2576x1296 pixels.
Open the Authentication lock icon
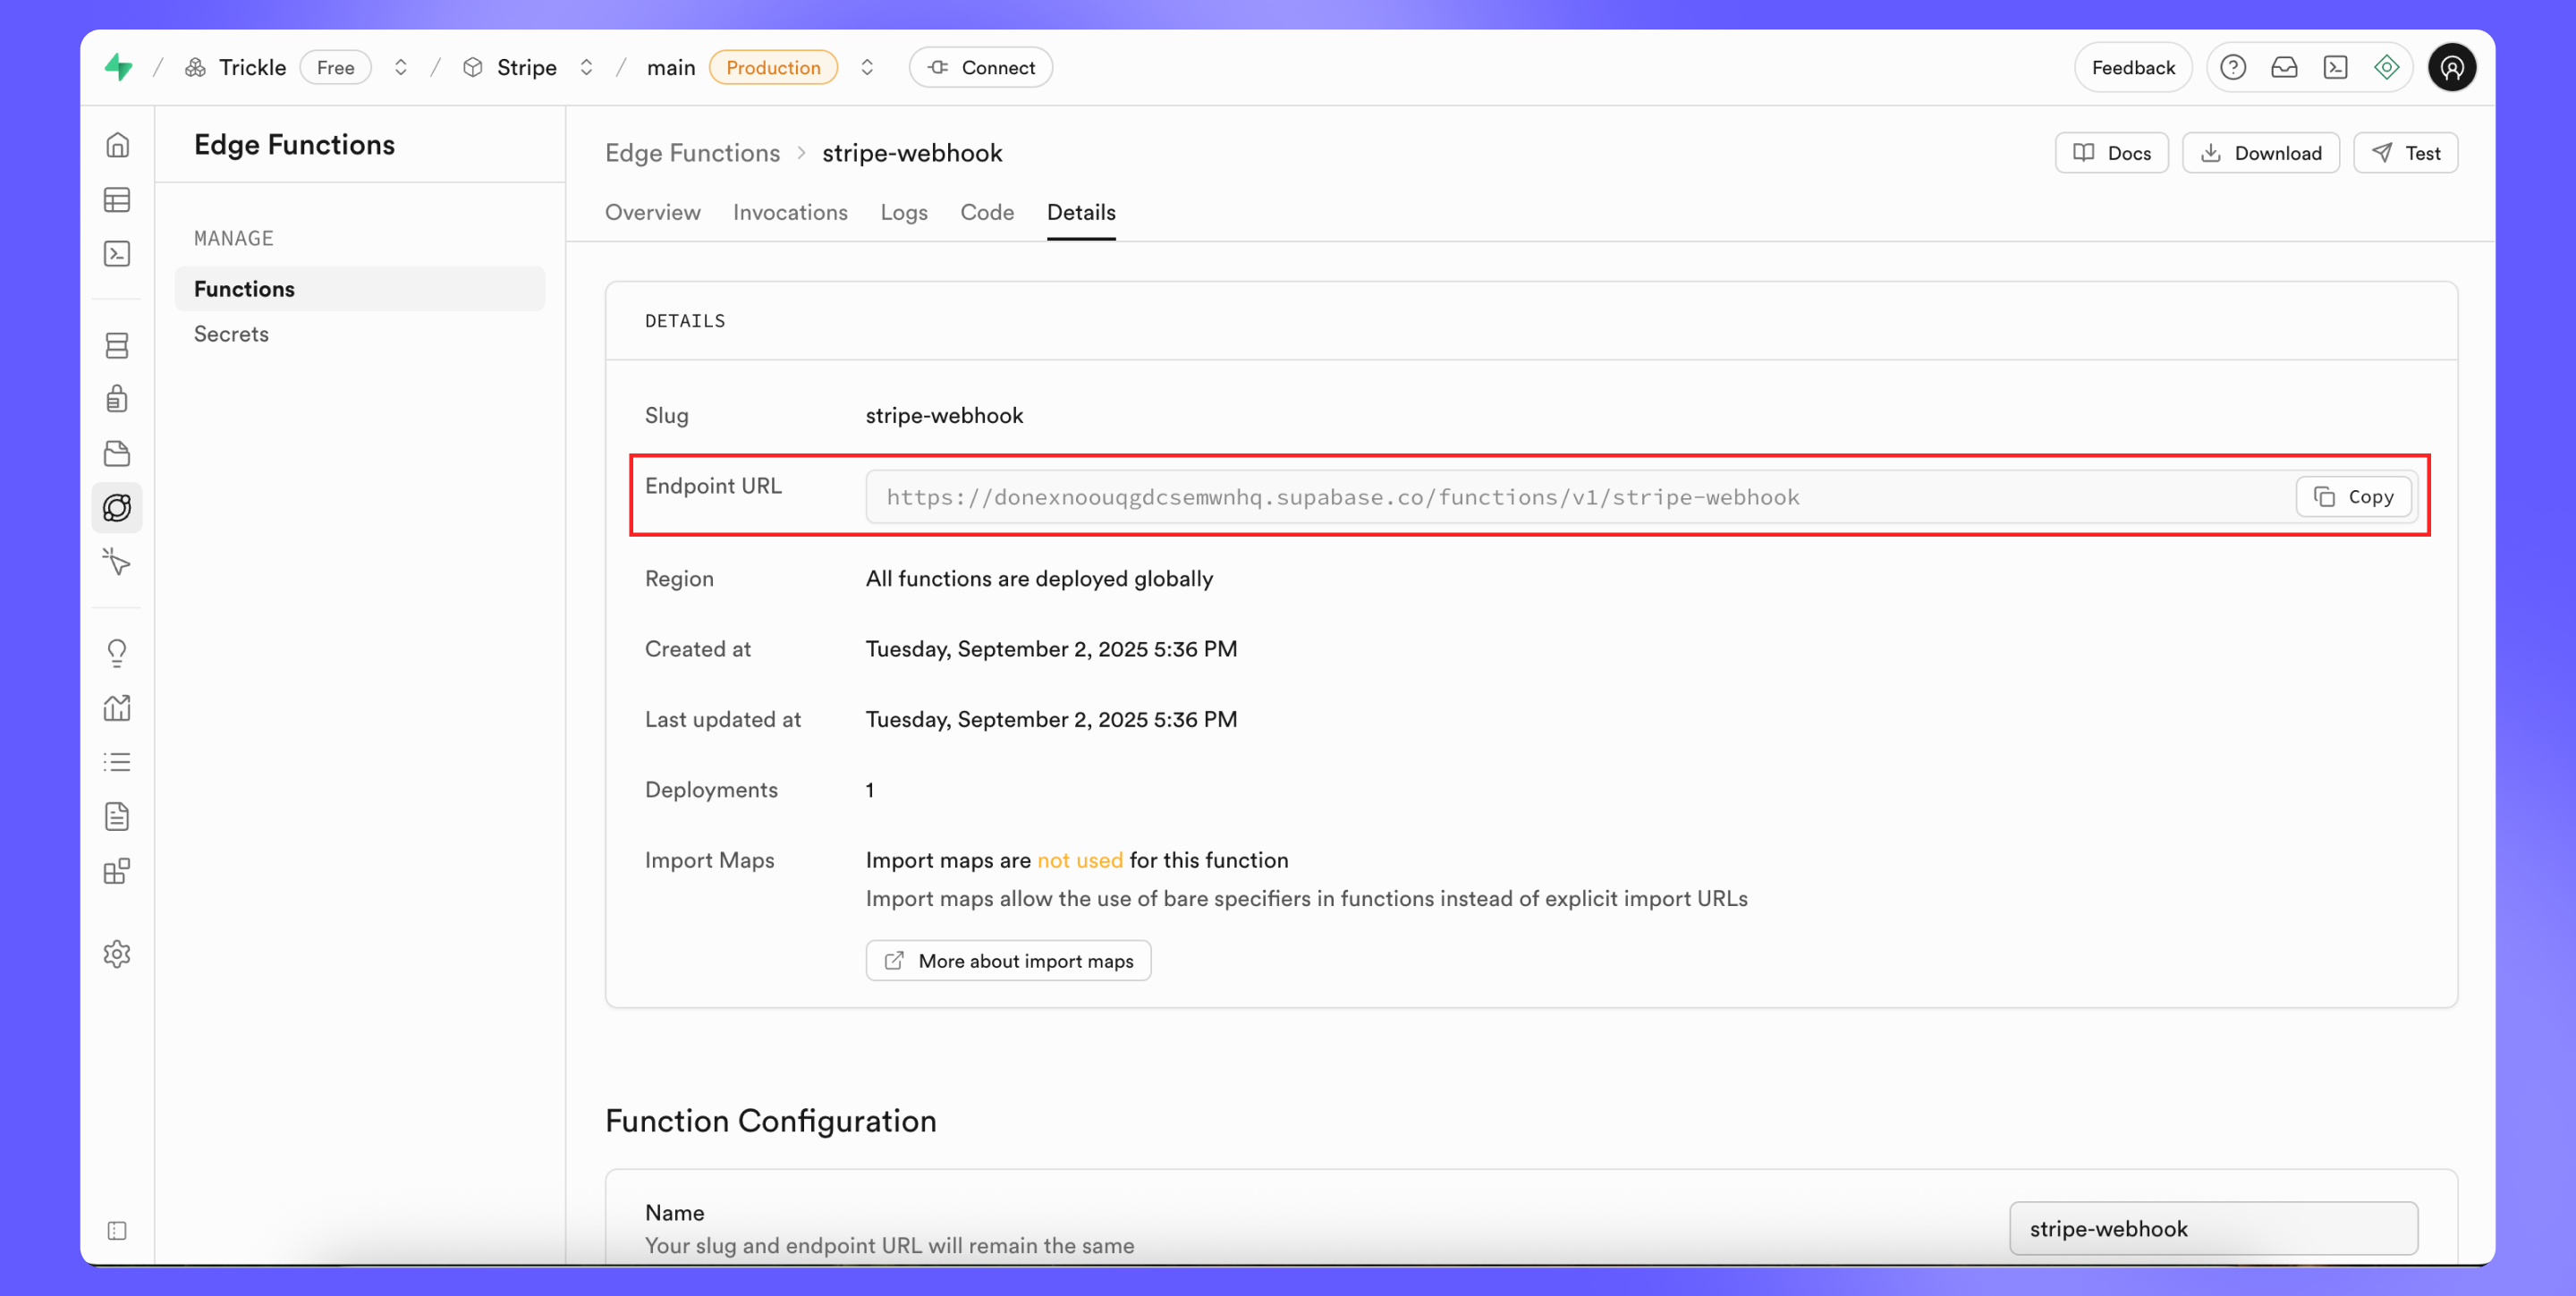click(x=117, y=399)
